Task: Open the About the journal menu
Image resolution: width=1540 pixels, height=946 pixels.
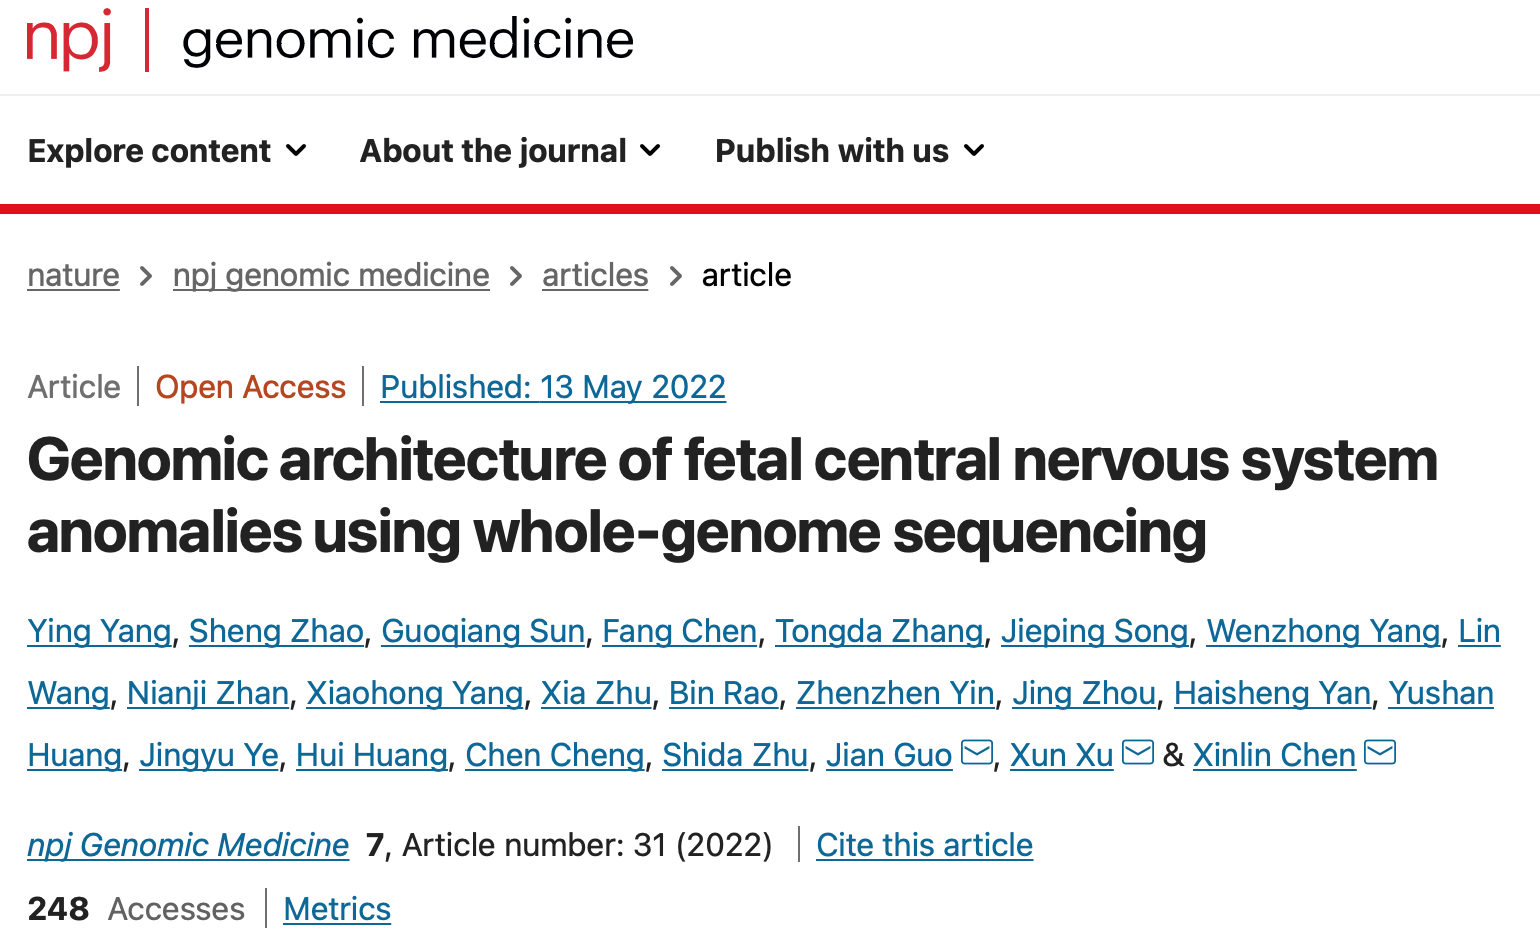Action: pos(510,151)
